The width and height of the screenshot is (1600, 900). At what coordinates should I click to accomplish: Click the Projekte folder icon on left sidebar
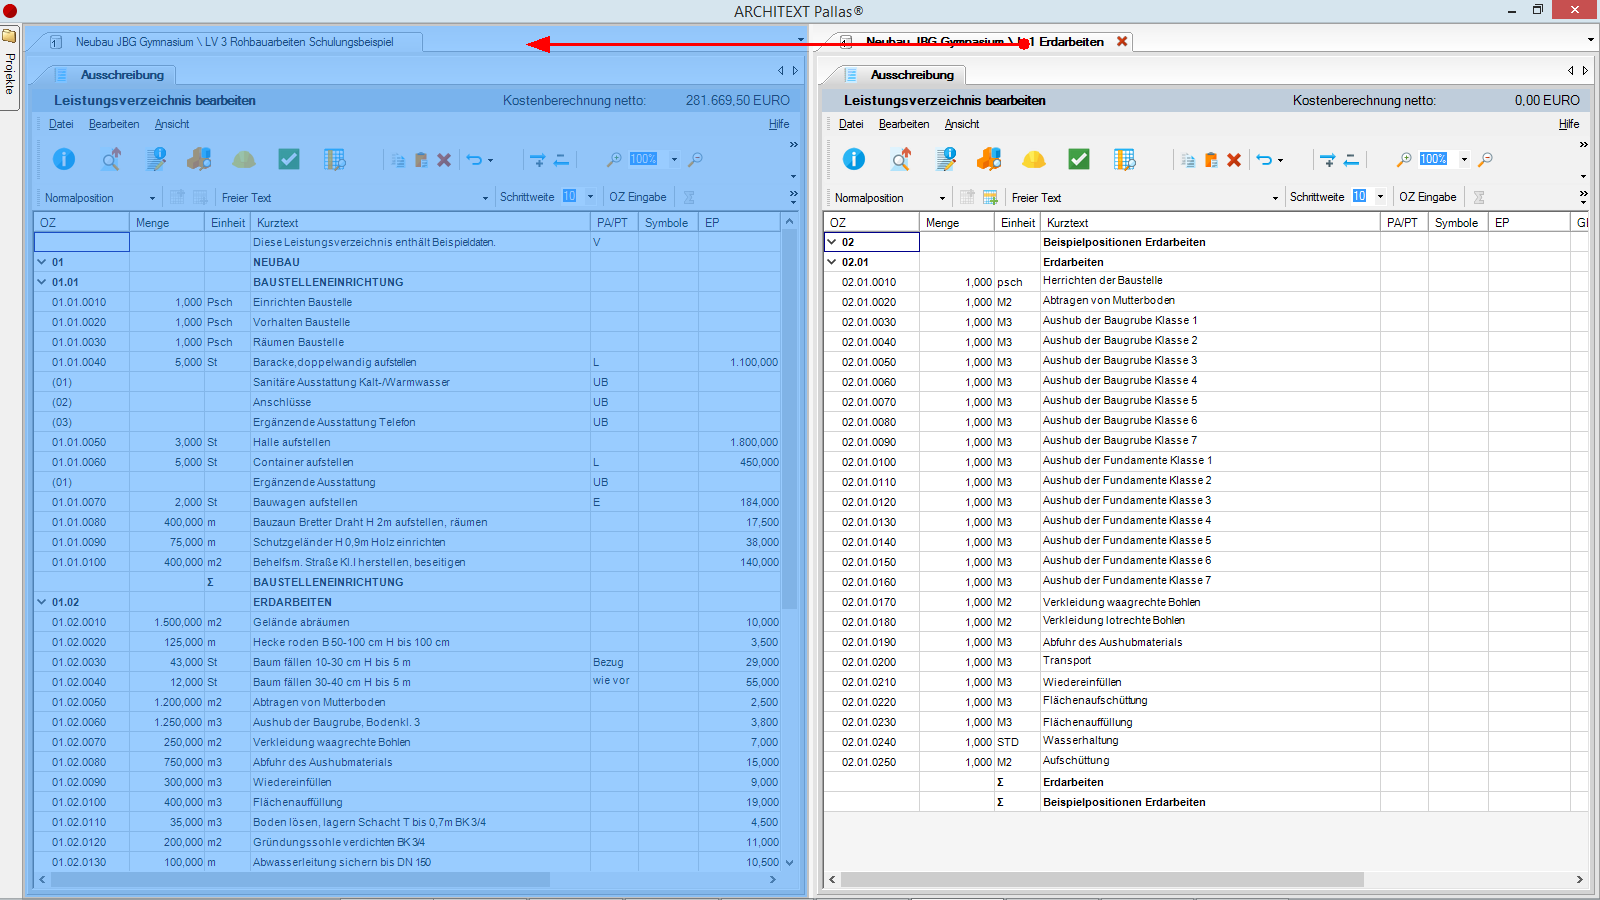[x=9, y=36]
